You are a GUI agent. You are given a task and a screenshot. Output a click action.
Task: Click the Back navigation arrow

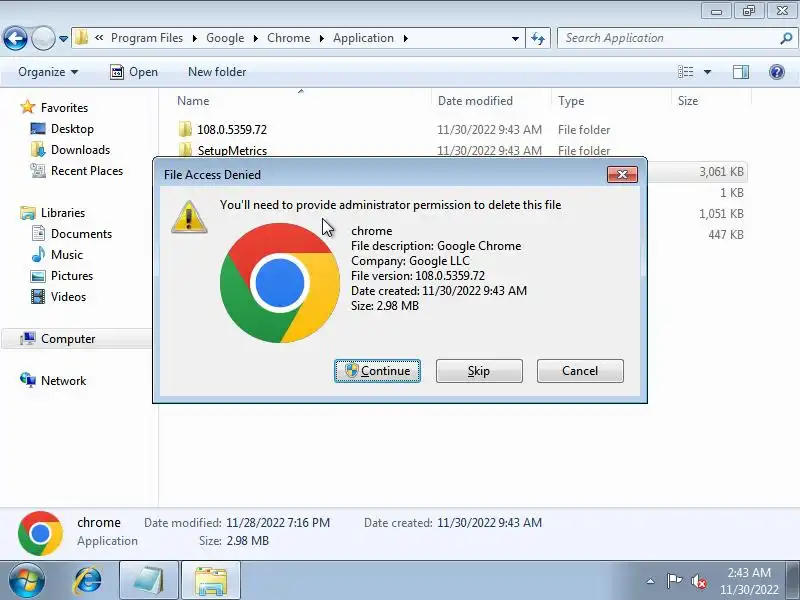click(15, 38)
